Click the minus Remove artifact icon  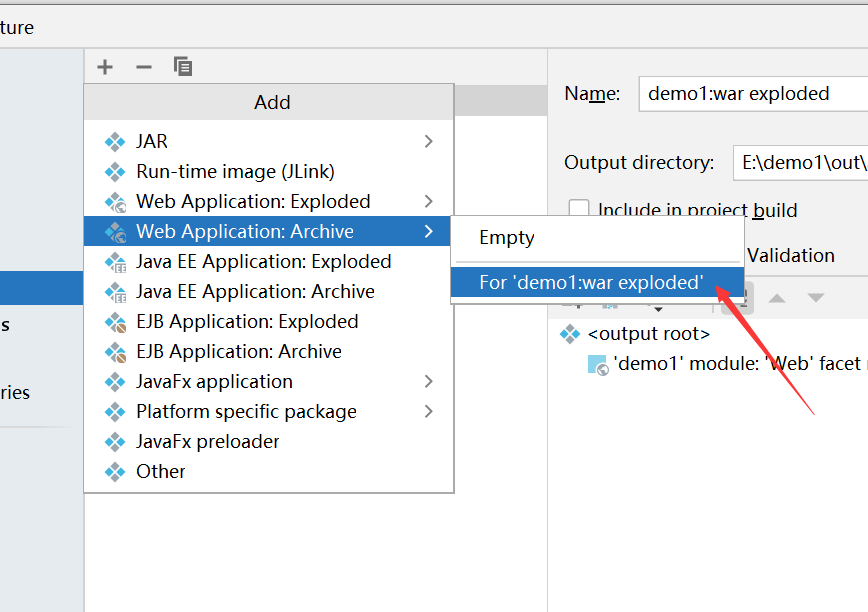click(x=144, y=67)
